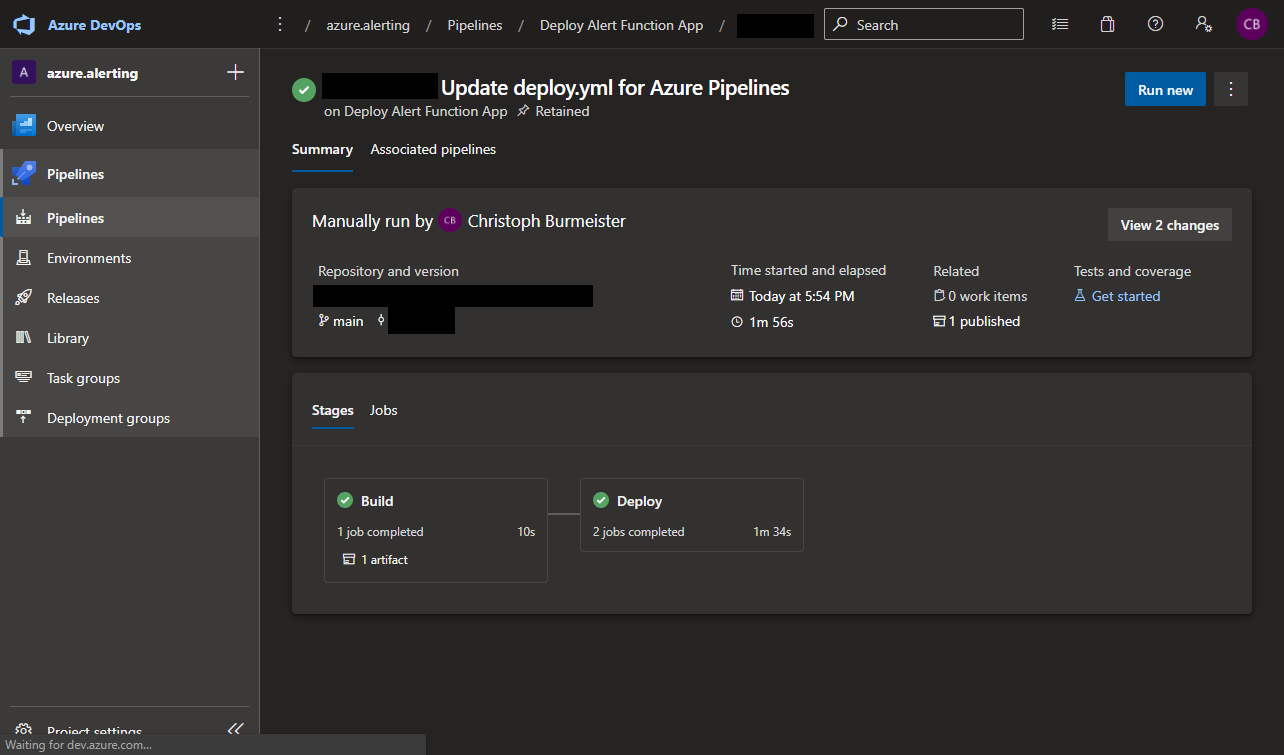Select the Jobs tab
This screenshot has height=755, width=1284.
tap(384, 411)
